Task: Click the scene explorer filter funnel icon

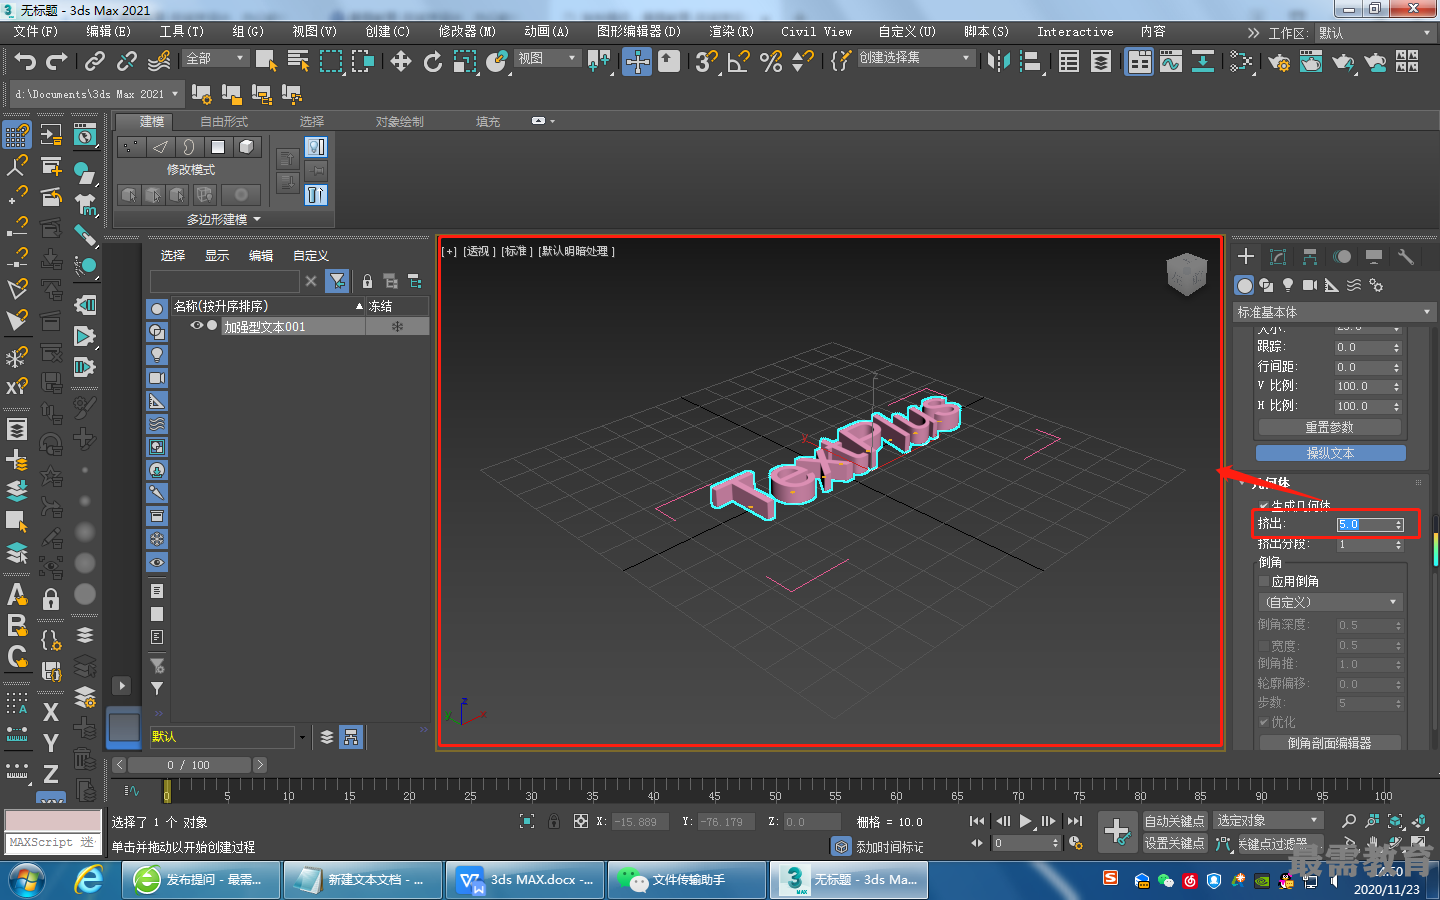Action: click(338, 281)
